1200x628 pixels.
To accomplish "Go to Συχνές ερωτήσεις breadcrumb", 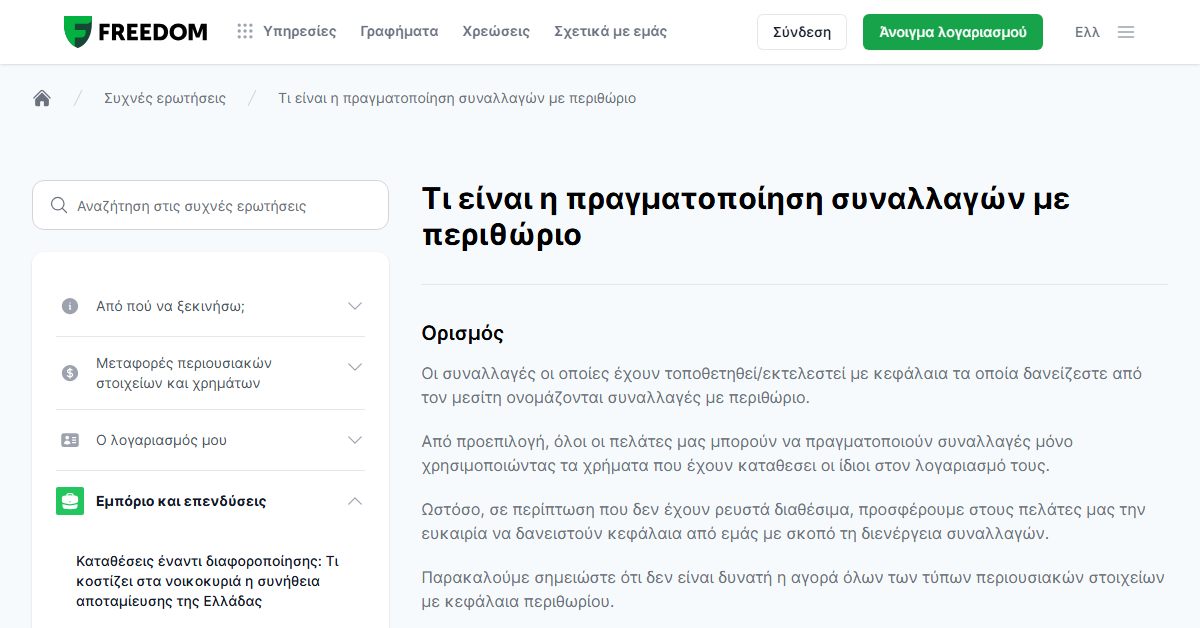I will point(165,98).
